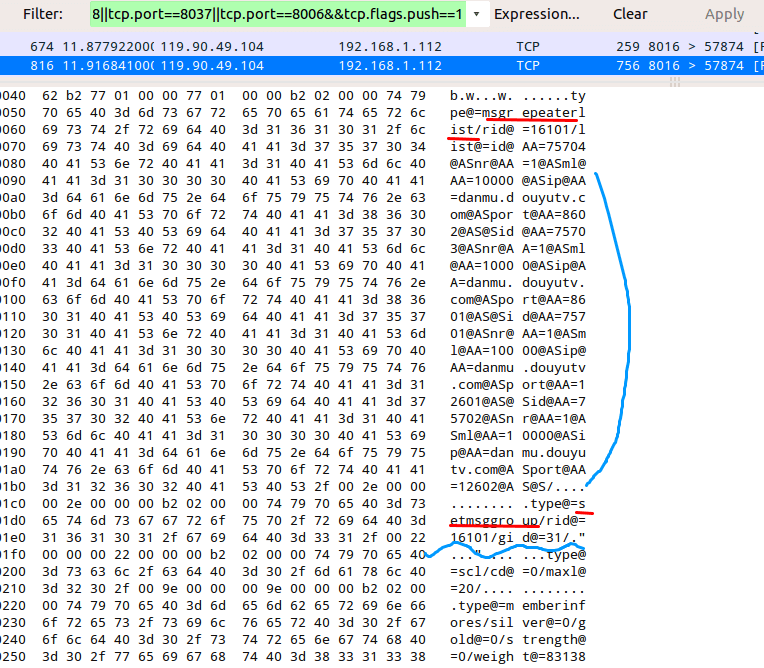Click ASCII text '16101/gi d@=31/."'

point(517,538)
